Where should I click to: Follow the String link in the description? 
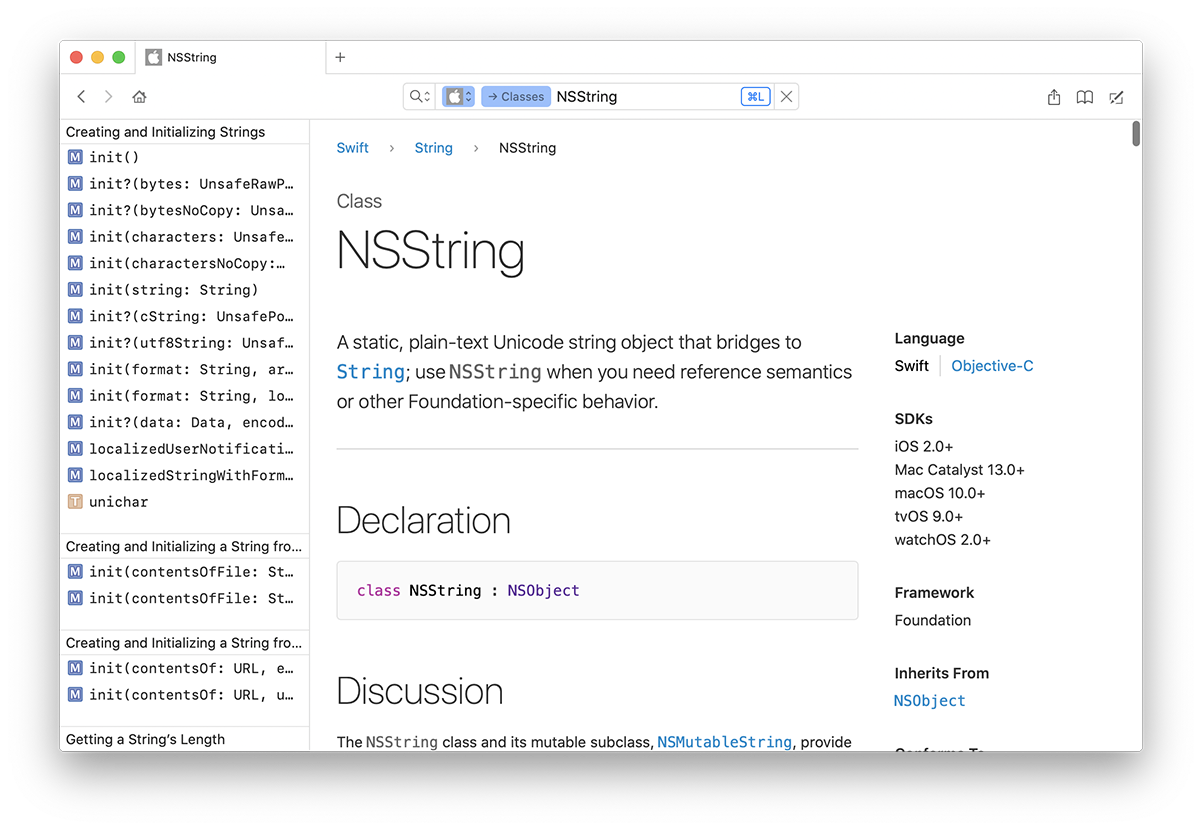click(370, 372)
